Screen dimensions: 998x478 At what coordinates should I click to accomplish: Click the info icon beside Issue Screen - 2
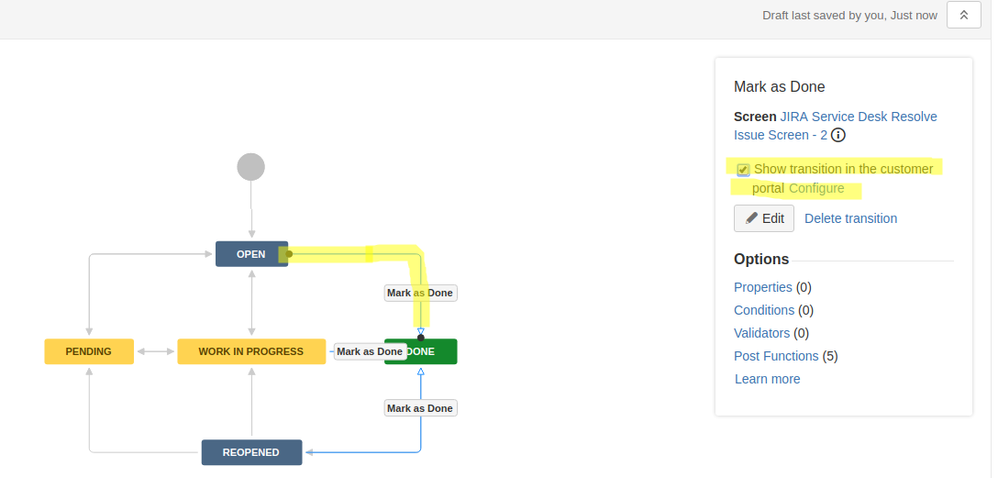click(x=838, y=135)
